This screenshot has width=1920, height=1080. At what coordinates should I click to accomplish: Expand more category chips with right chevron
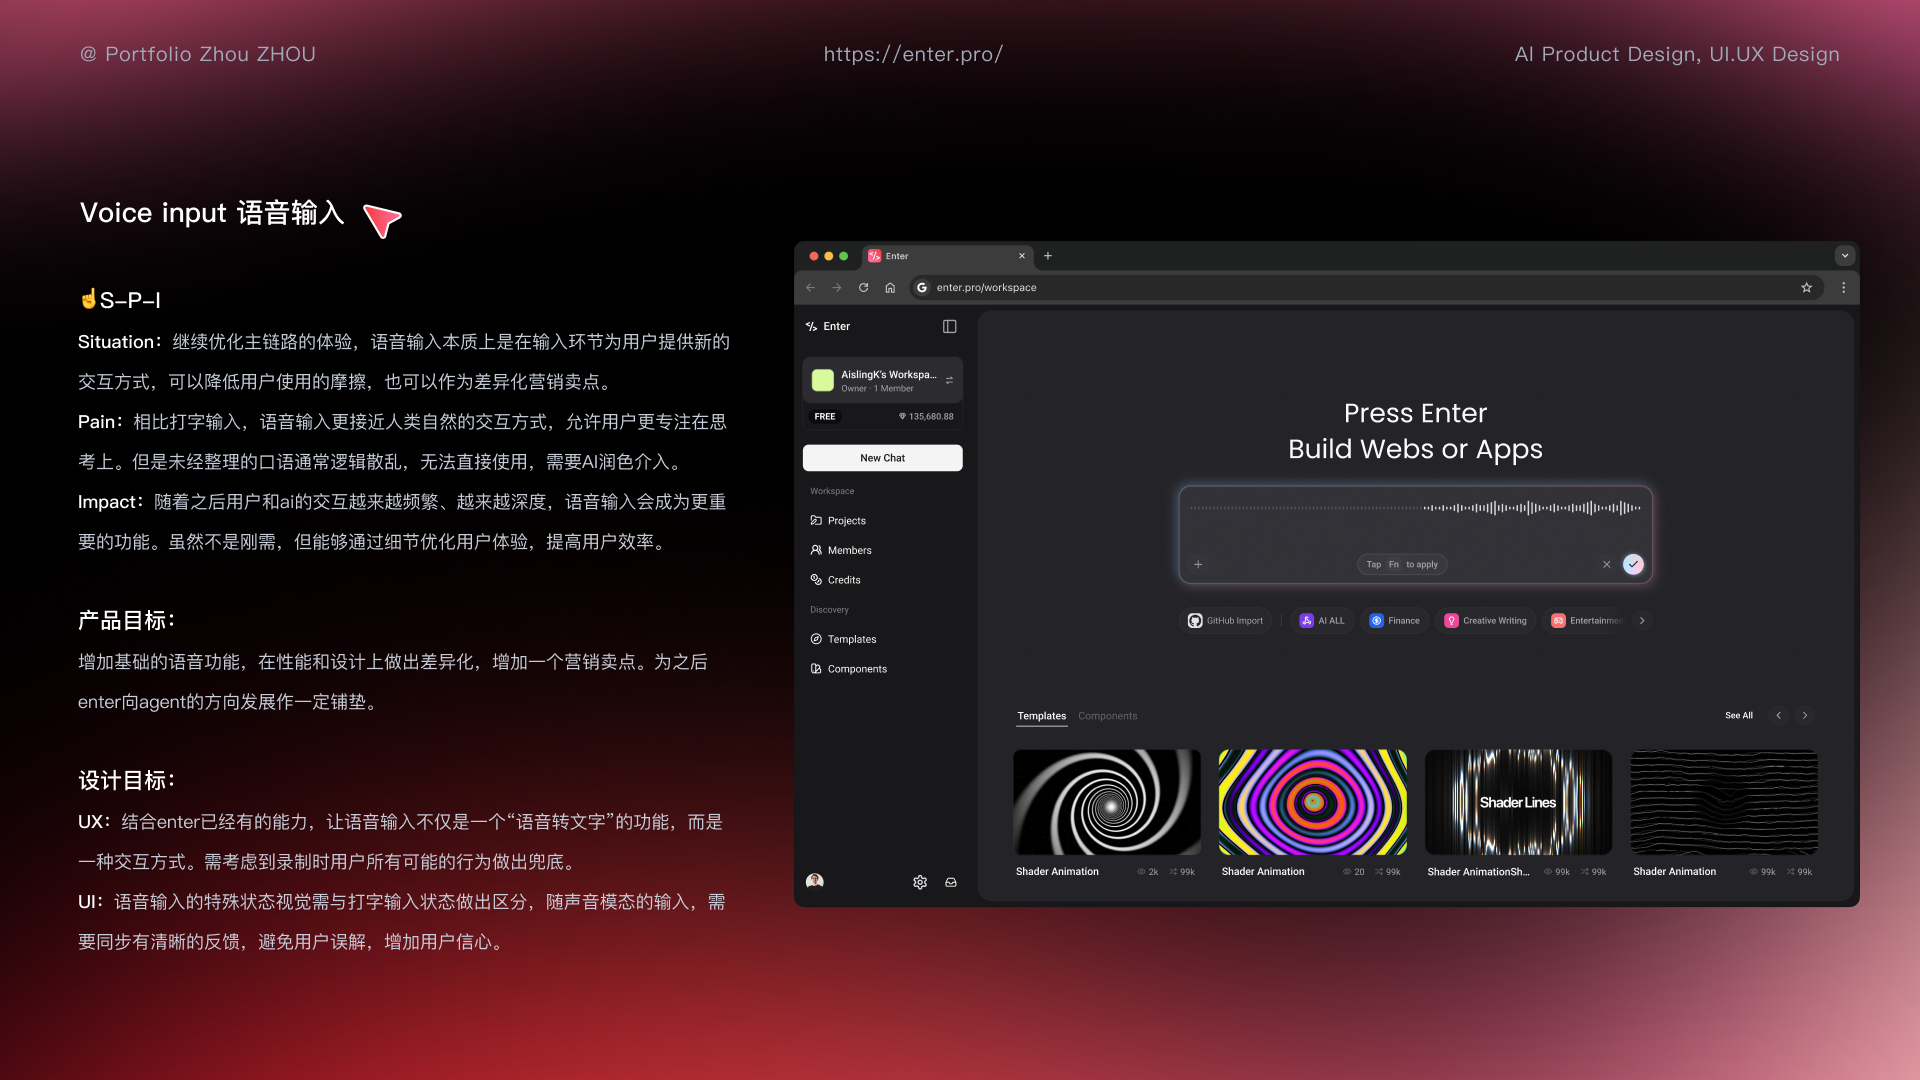coord(1642,621)
